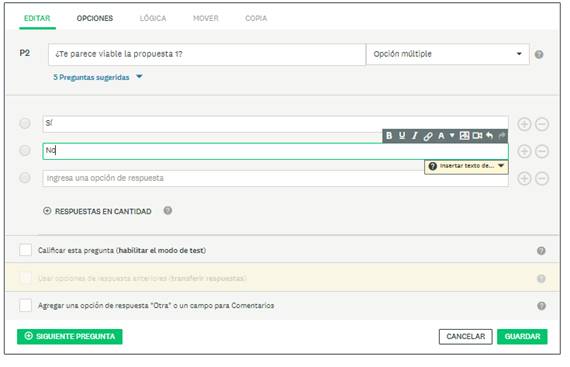This screenshot has height=367, width=570.
Task: Insert an image from the text toolbar
Action: 464,136
